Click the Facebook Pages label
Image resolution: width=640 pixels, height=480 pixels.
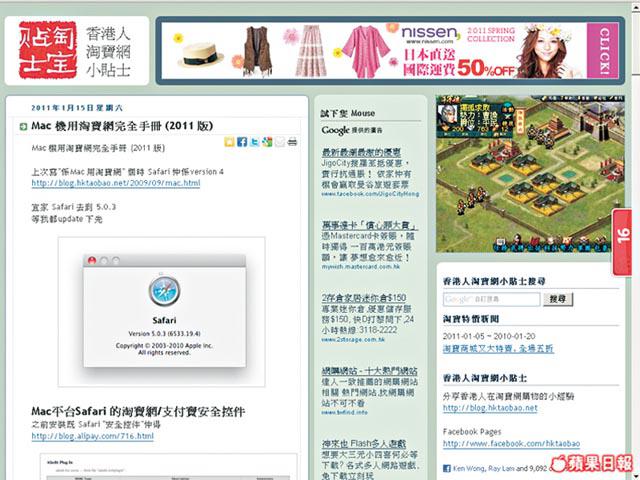click(472, 432)
